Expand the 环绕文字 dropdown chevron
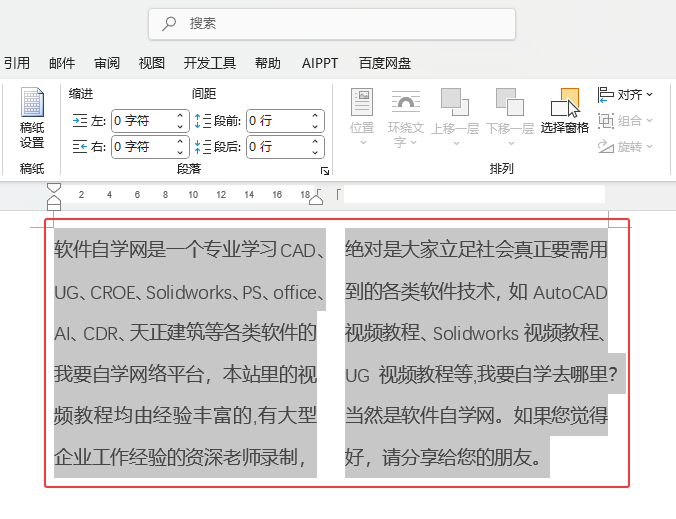676x519 pixels. tap(413, 142)
